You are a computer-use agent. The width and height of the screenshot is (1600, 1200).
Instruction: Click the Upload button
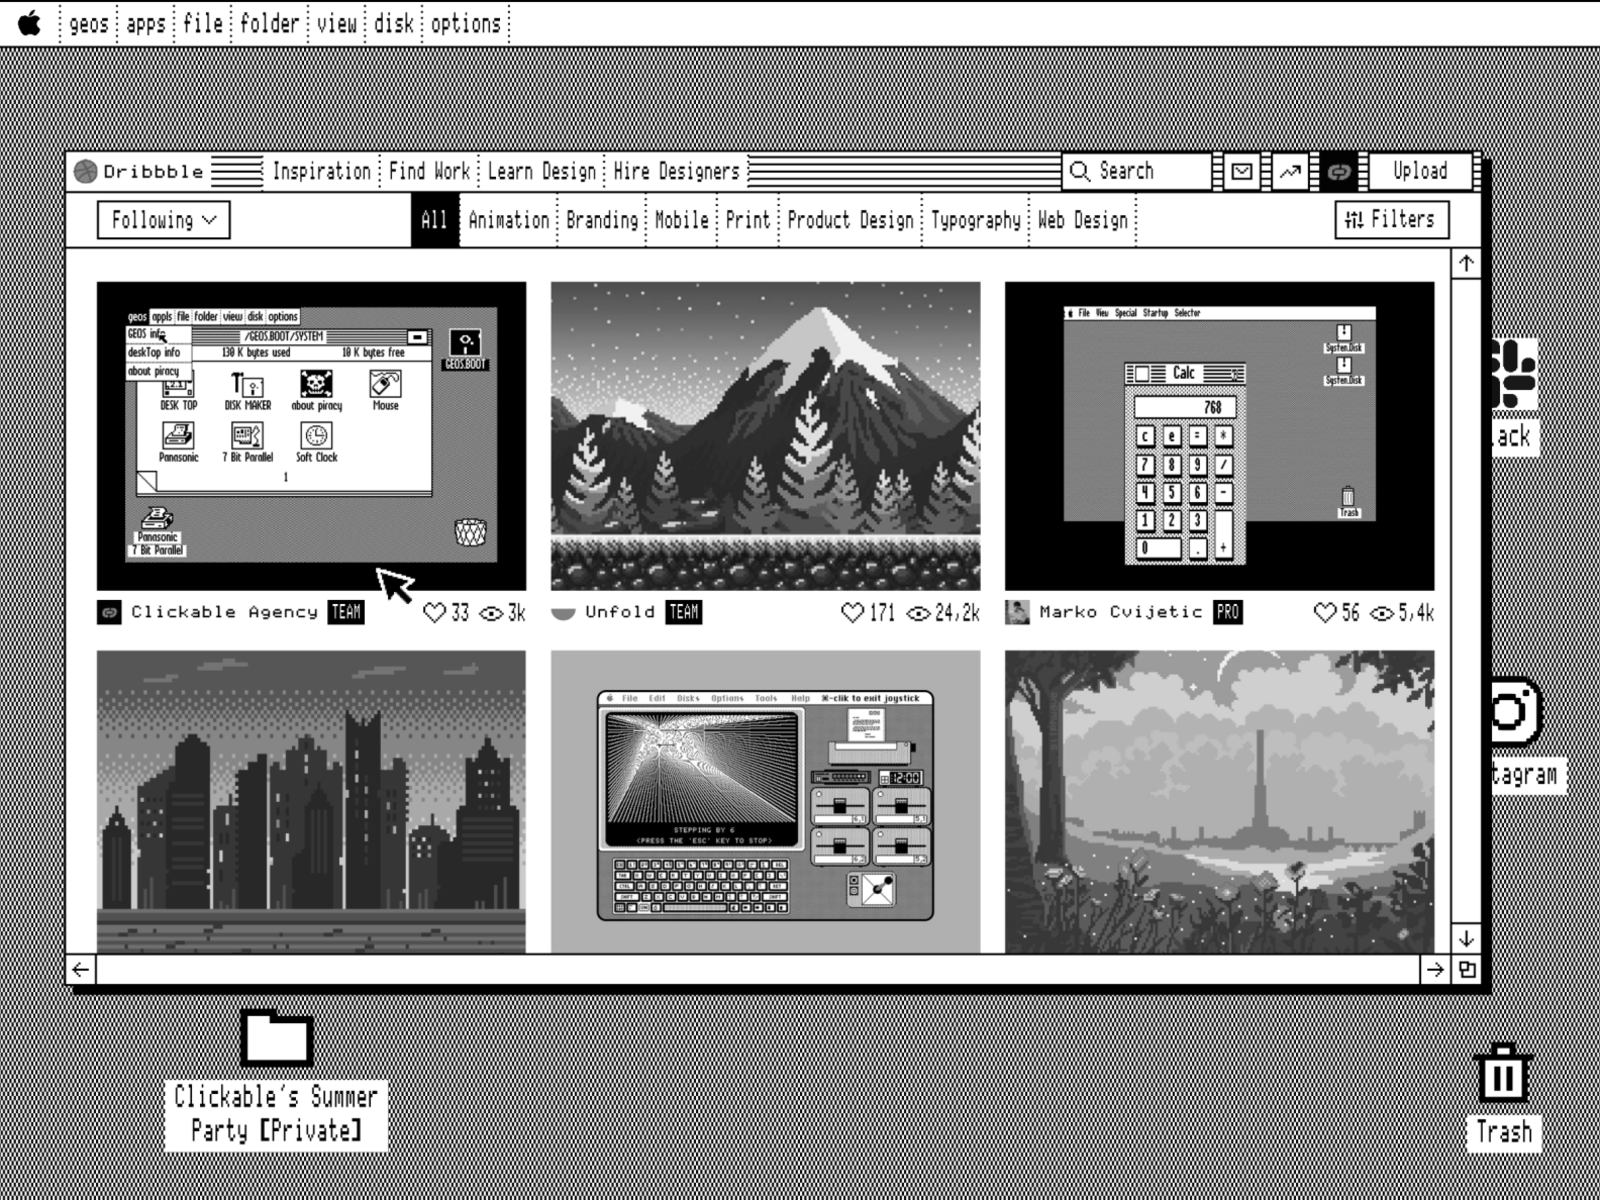tap(1420, 172)
